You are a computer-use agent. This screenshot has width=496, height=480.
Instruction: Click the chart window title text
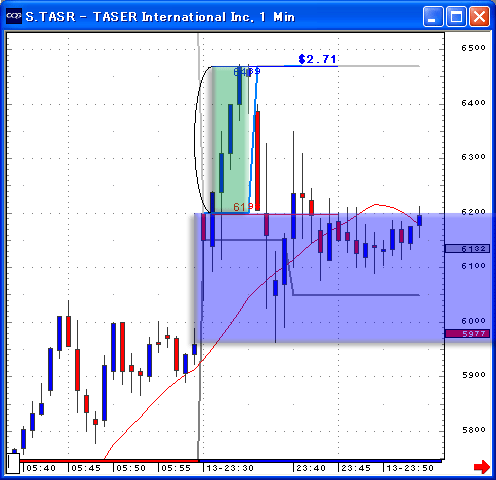tap(160, 17)
